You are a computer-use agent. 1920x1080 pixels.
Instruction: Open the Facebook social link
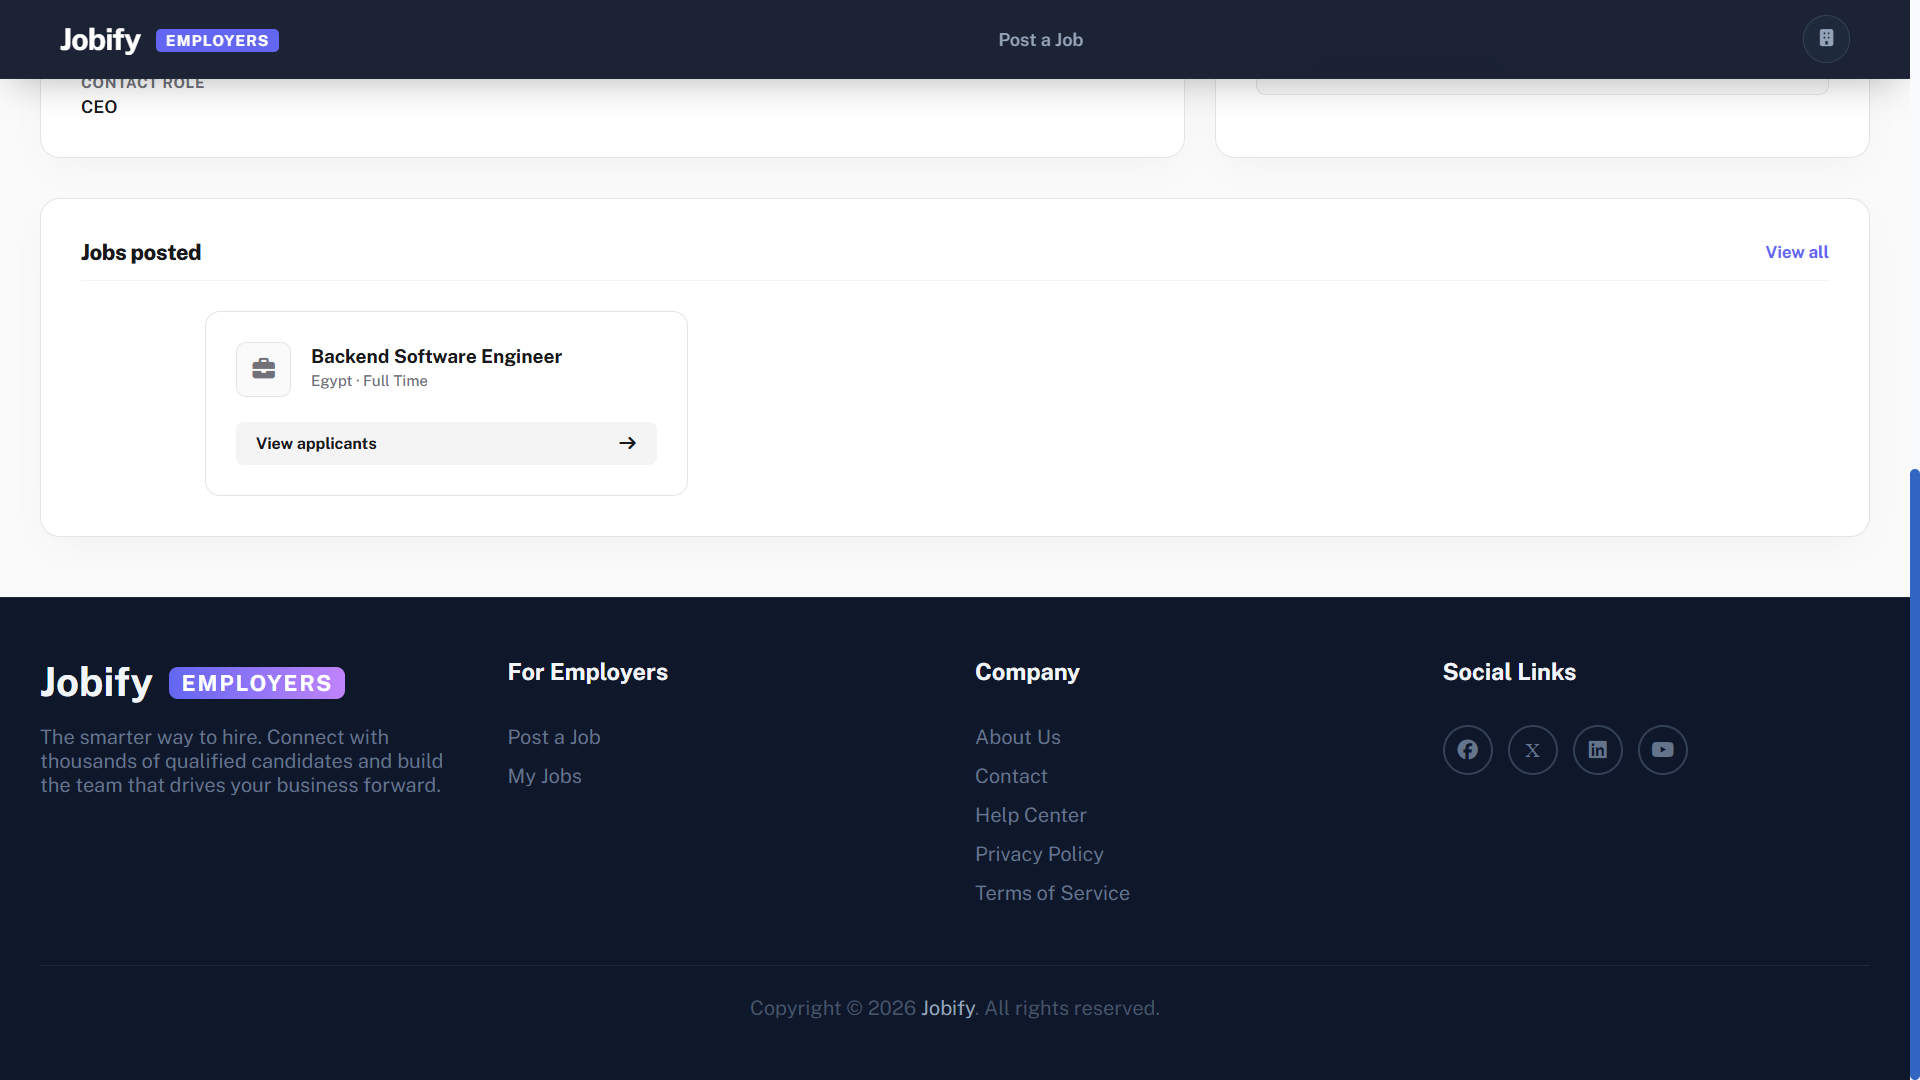[1468, 750]
